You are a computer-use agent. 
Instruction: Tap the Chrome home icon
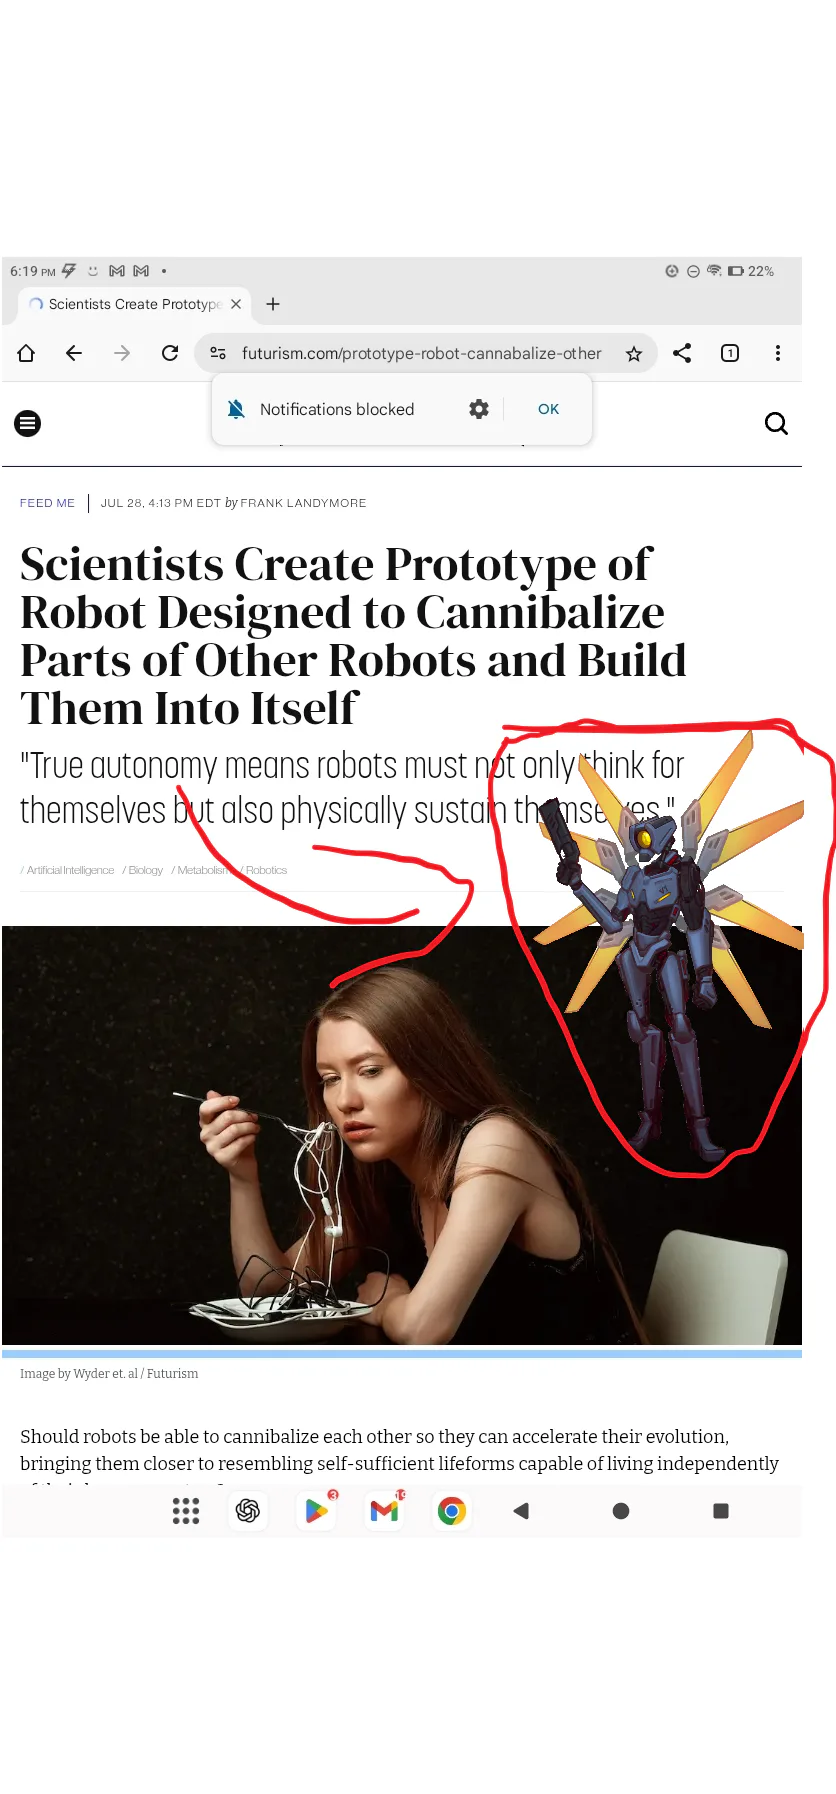pyautogui.click(x=26, y=353)
